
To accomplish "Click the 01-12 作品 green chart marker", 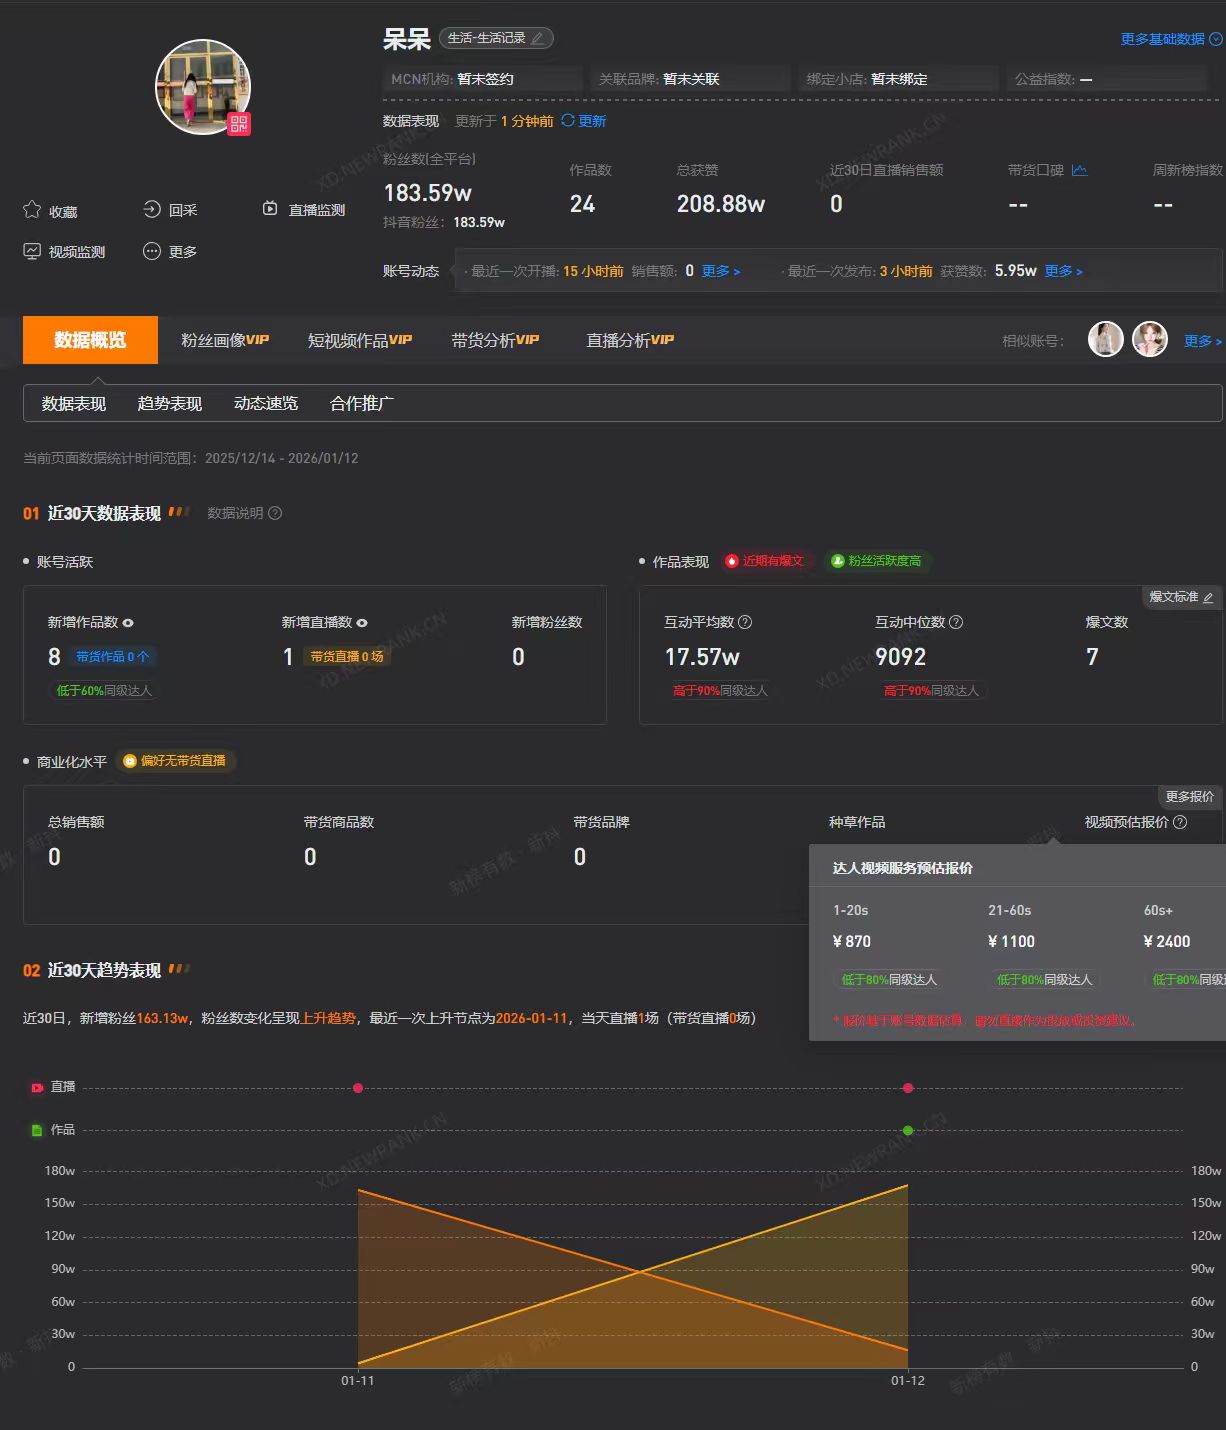I will (x=908, y=1130).
